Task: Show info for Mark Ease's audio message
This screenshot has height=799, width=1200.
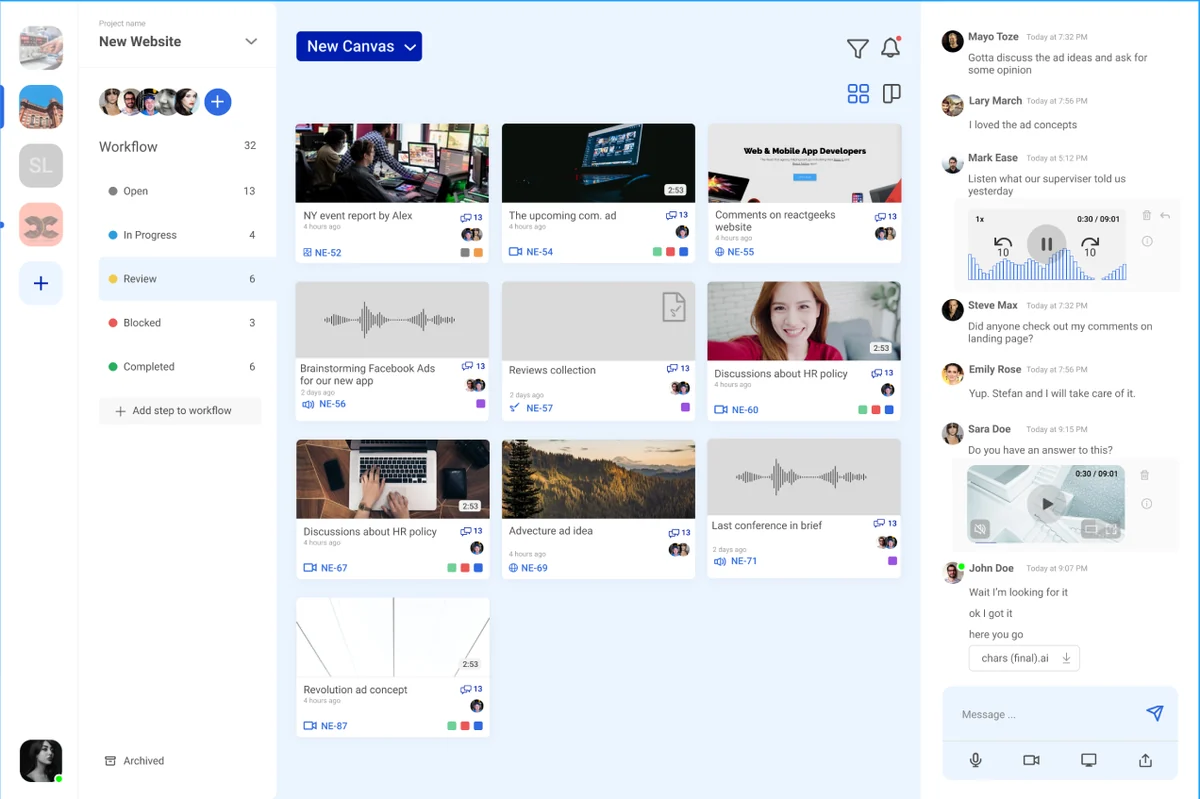Action: (1147, 241)
